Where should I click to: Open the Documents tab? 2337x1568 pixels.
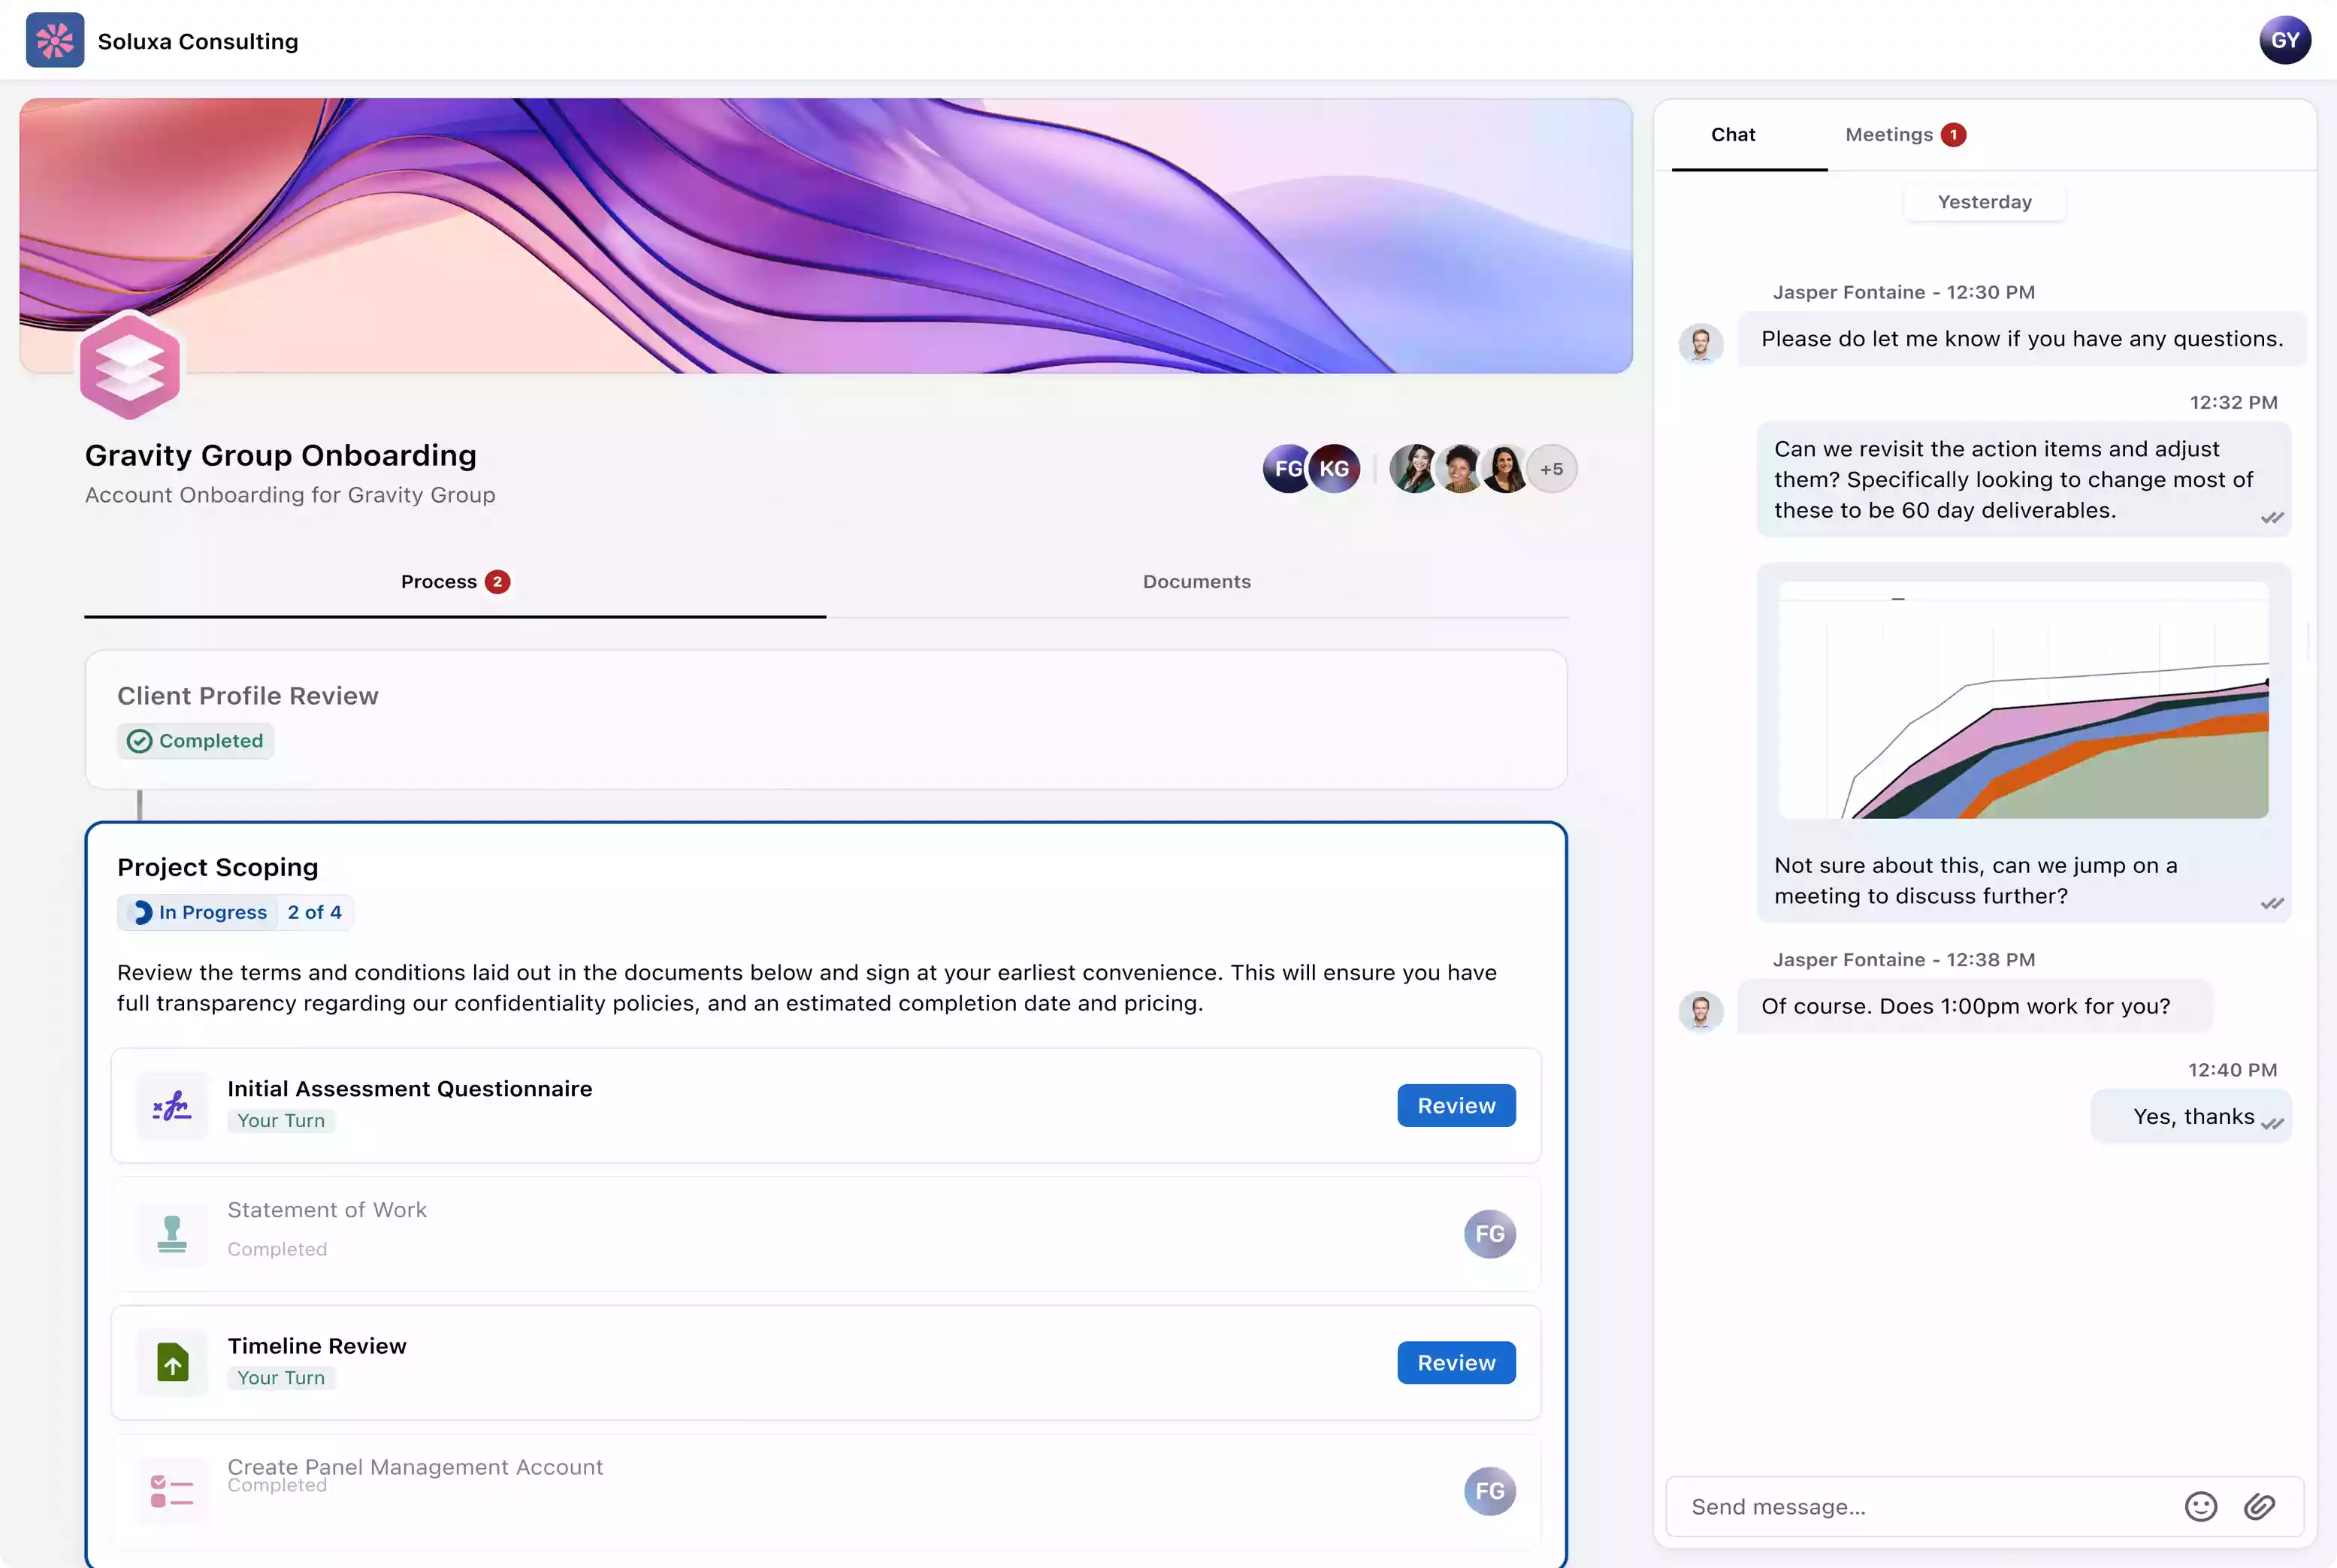tap(1196, 582)
